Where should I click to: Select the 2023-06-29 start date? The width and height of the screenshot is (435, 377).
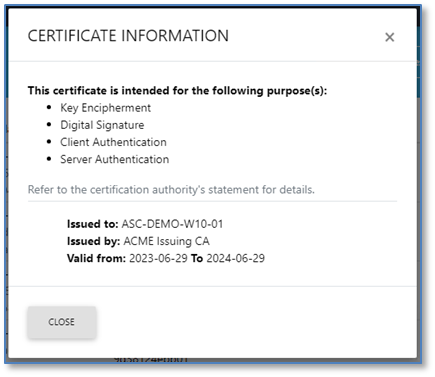point(158,258)
